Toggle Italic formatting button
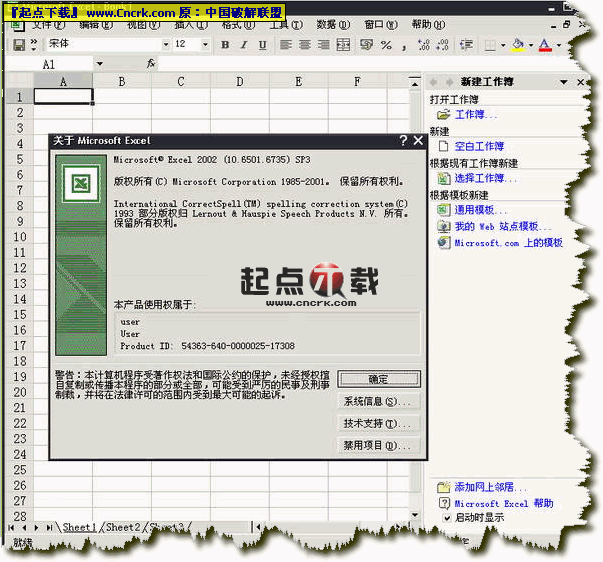The width and height of the screenshot is (603, 562). [x=244, y=45]
